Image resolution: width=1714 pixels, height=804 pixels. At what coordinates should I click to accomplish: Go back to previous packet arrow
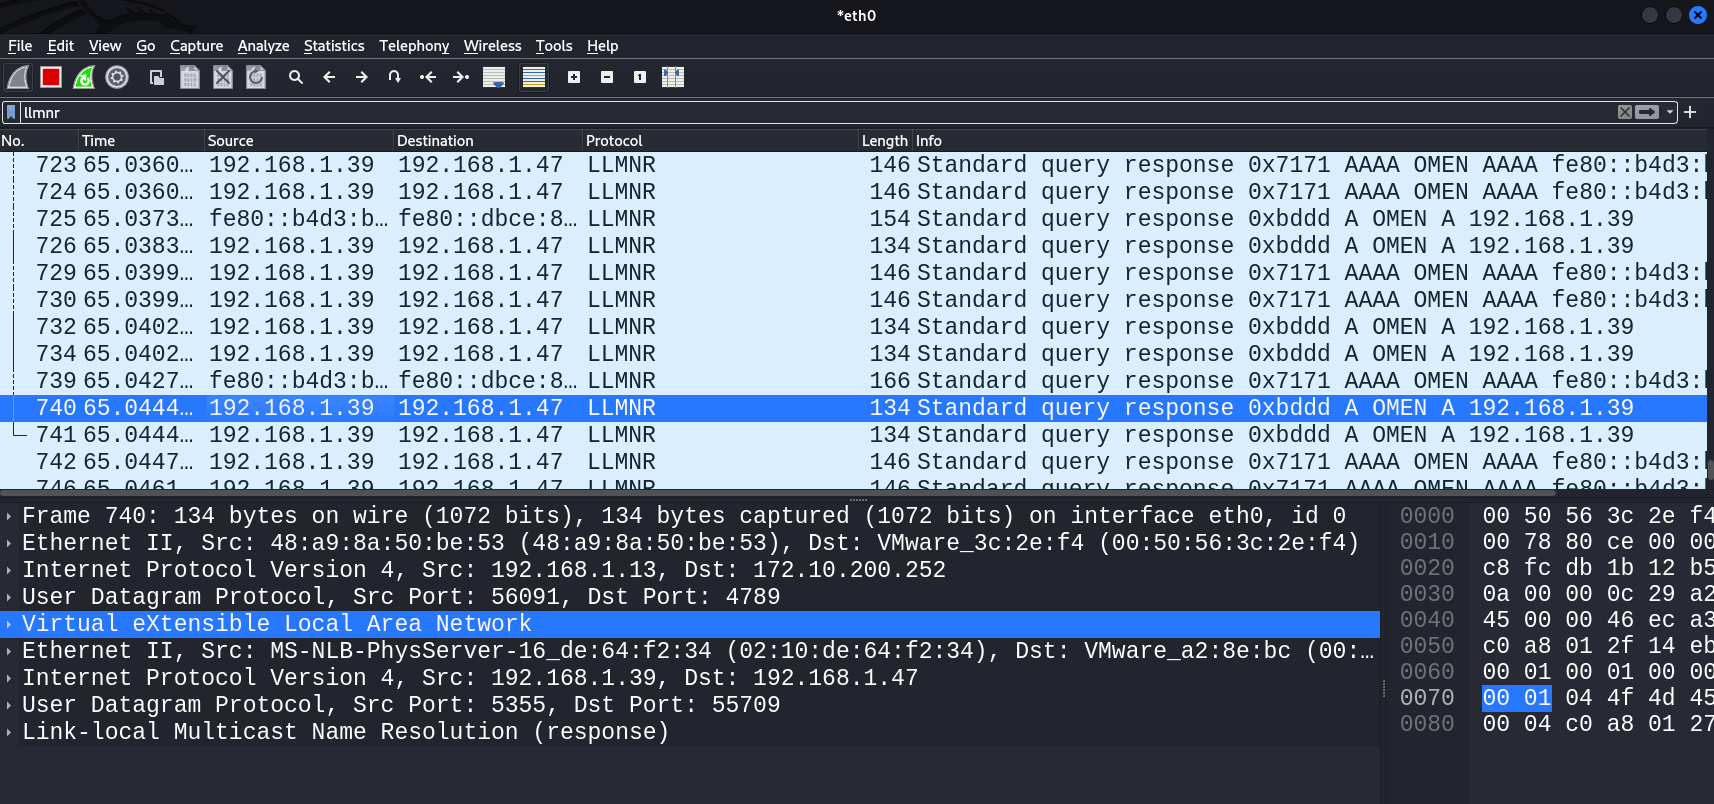point(328,77)
